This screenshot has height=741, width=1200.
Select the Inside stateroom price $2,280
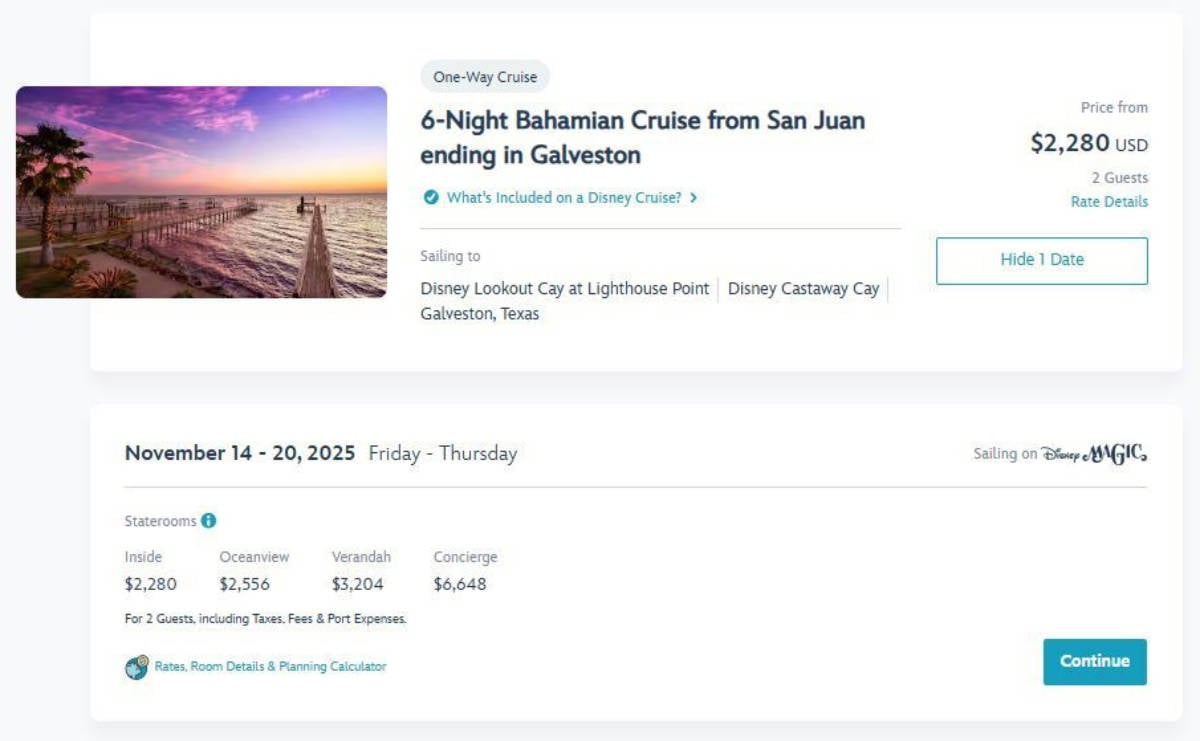pyautogui.click(x=151, y=583)
